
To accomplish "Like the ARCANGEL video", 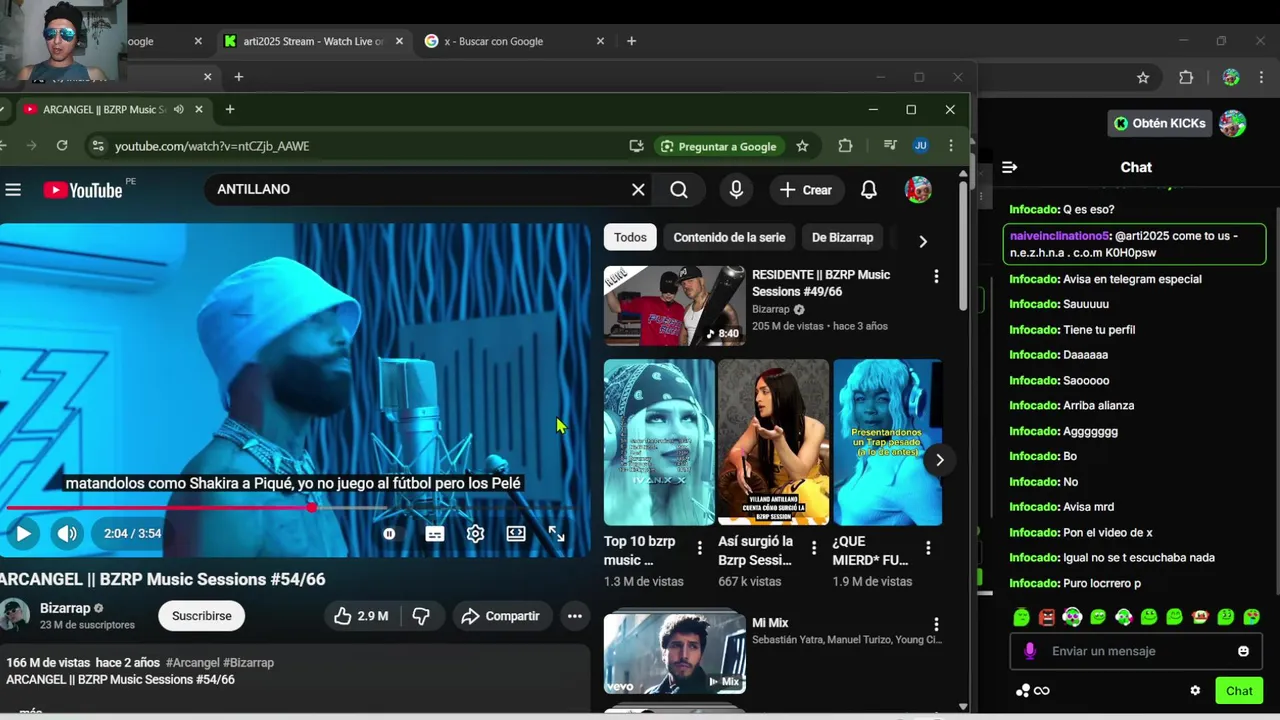I will coord(361,616).
